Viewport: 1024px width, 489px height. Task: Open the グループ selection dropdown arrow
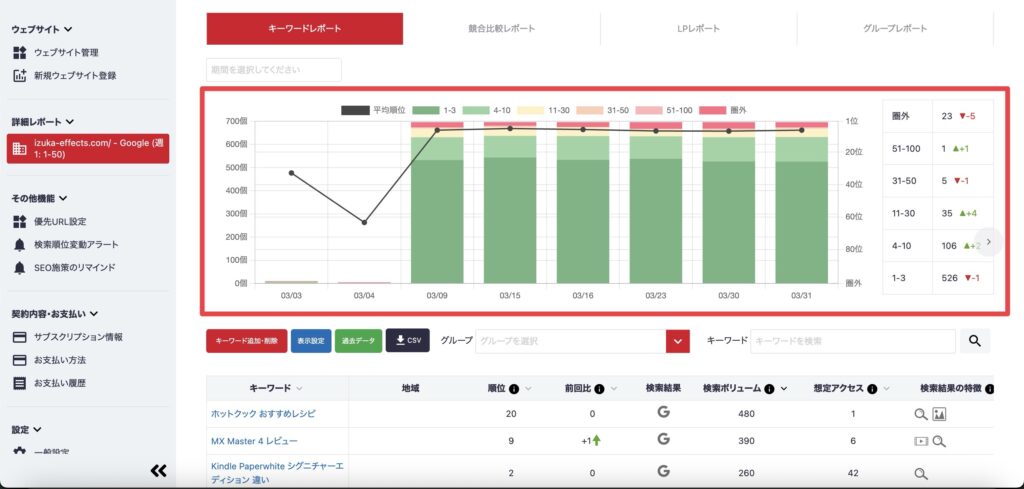pos(678,341)
